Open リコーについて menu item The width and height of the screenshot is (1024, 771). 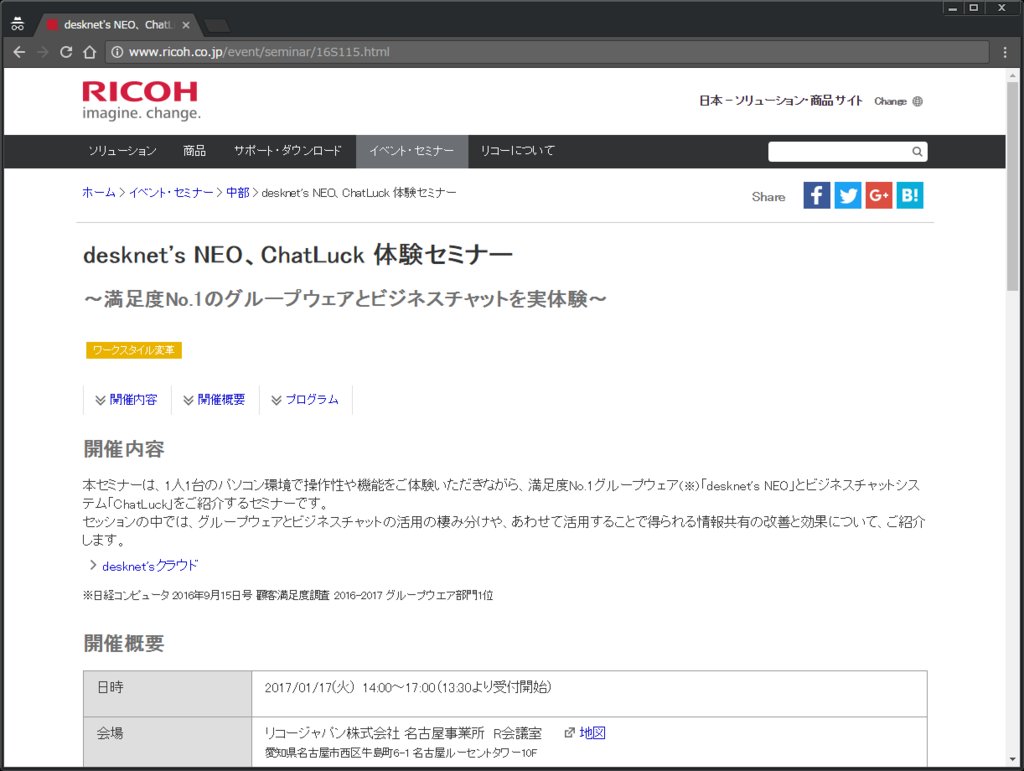[x=517, y=151]
